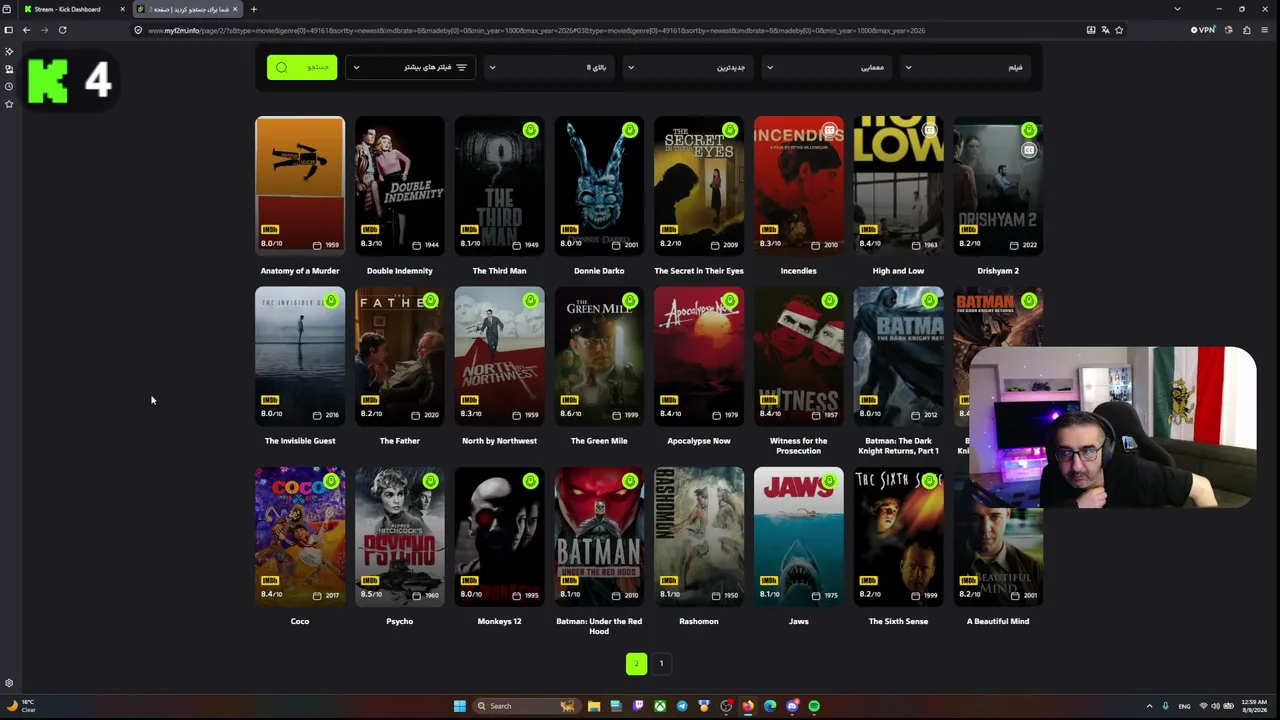This screenshot has width=1280, height=720.
Task: Open the browser extensions icon
Action: [x=1246, y=30]
